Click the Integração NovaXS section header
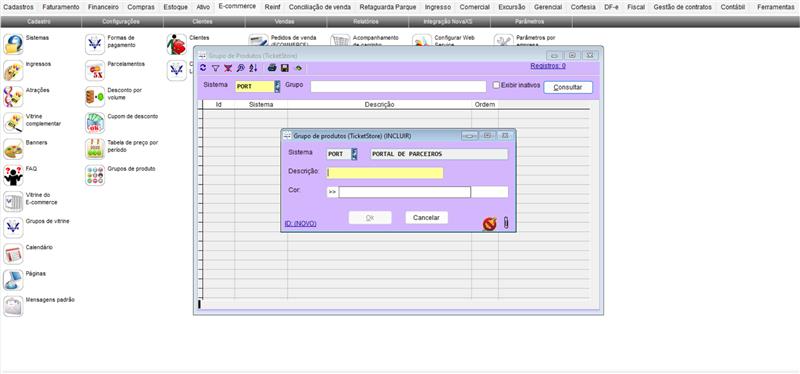The width and height of the screenshot is (800, 374). click(x=449, y=21)
